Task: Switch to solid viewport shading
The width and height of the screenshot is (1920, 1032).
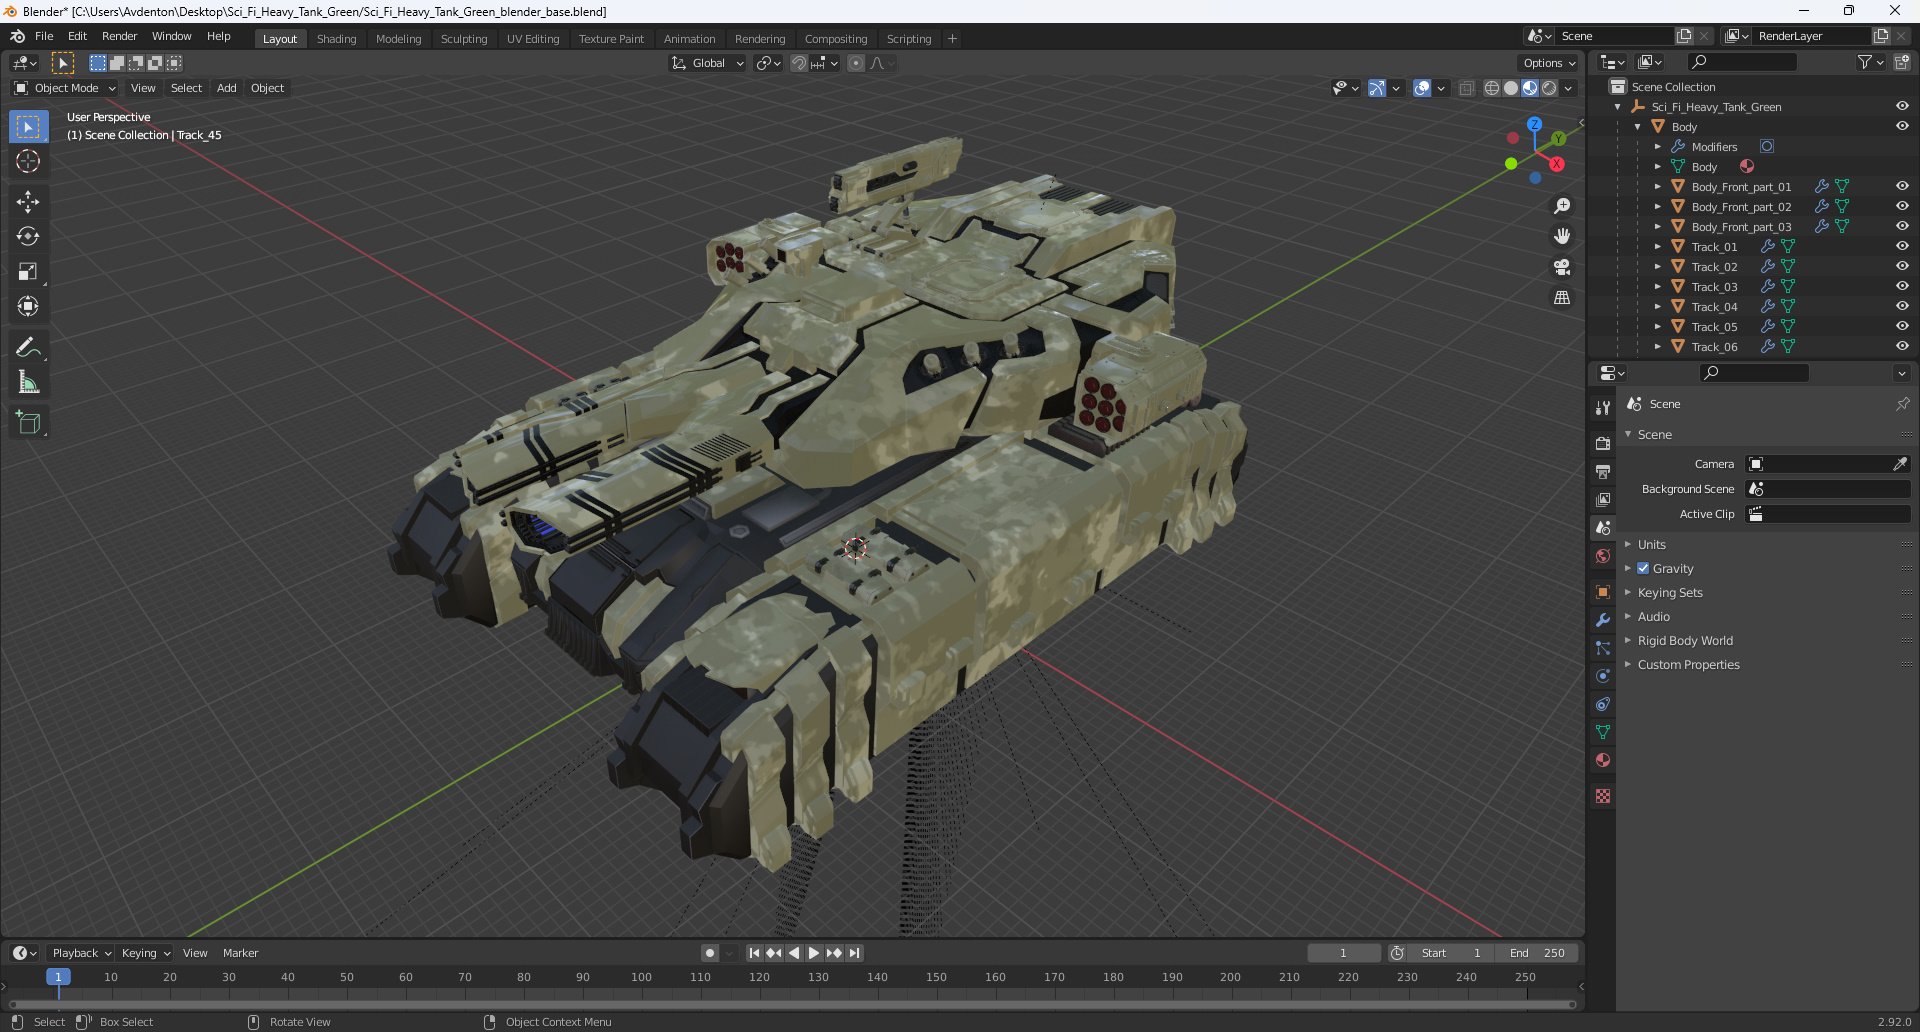Action: click(1511, 88)
